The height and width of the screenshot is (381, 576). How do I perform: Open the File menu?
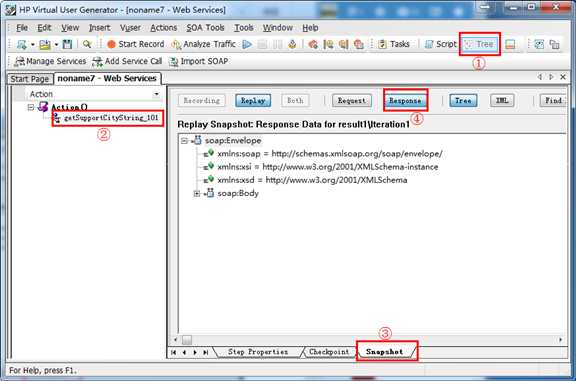(22, 28)
